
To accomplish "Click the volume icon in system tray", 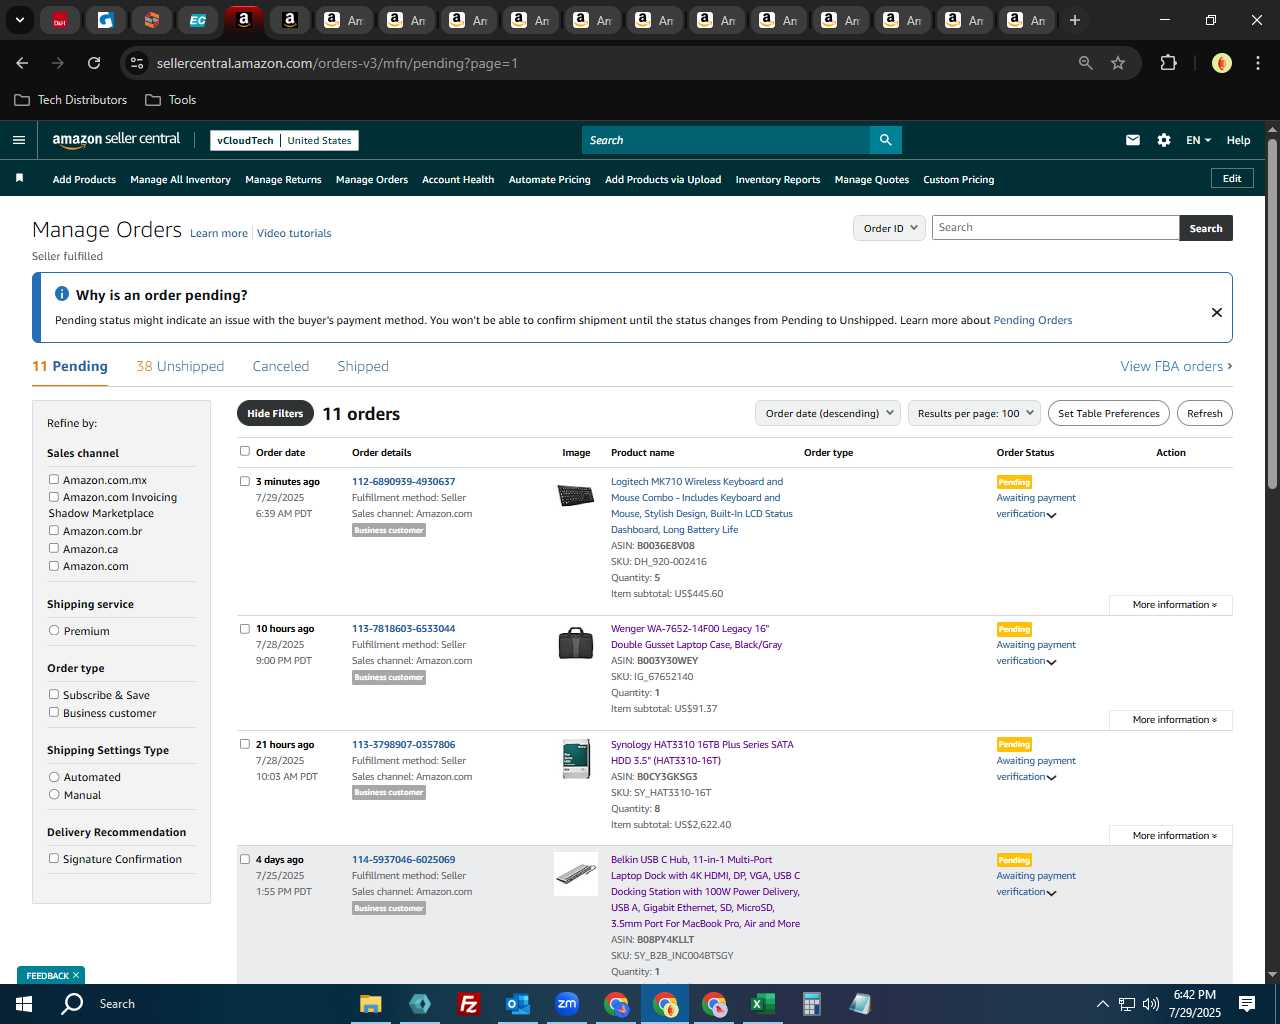I will coord(1151,1004).
